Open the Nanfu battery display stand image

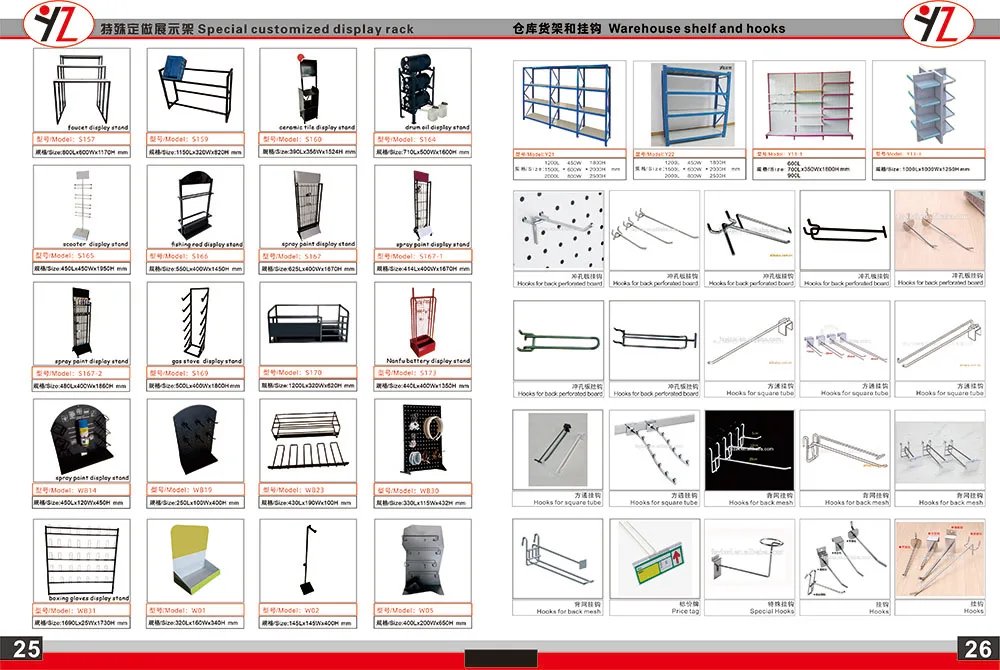click(x=421, y=321)
